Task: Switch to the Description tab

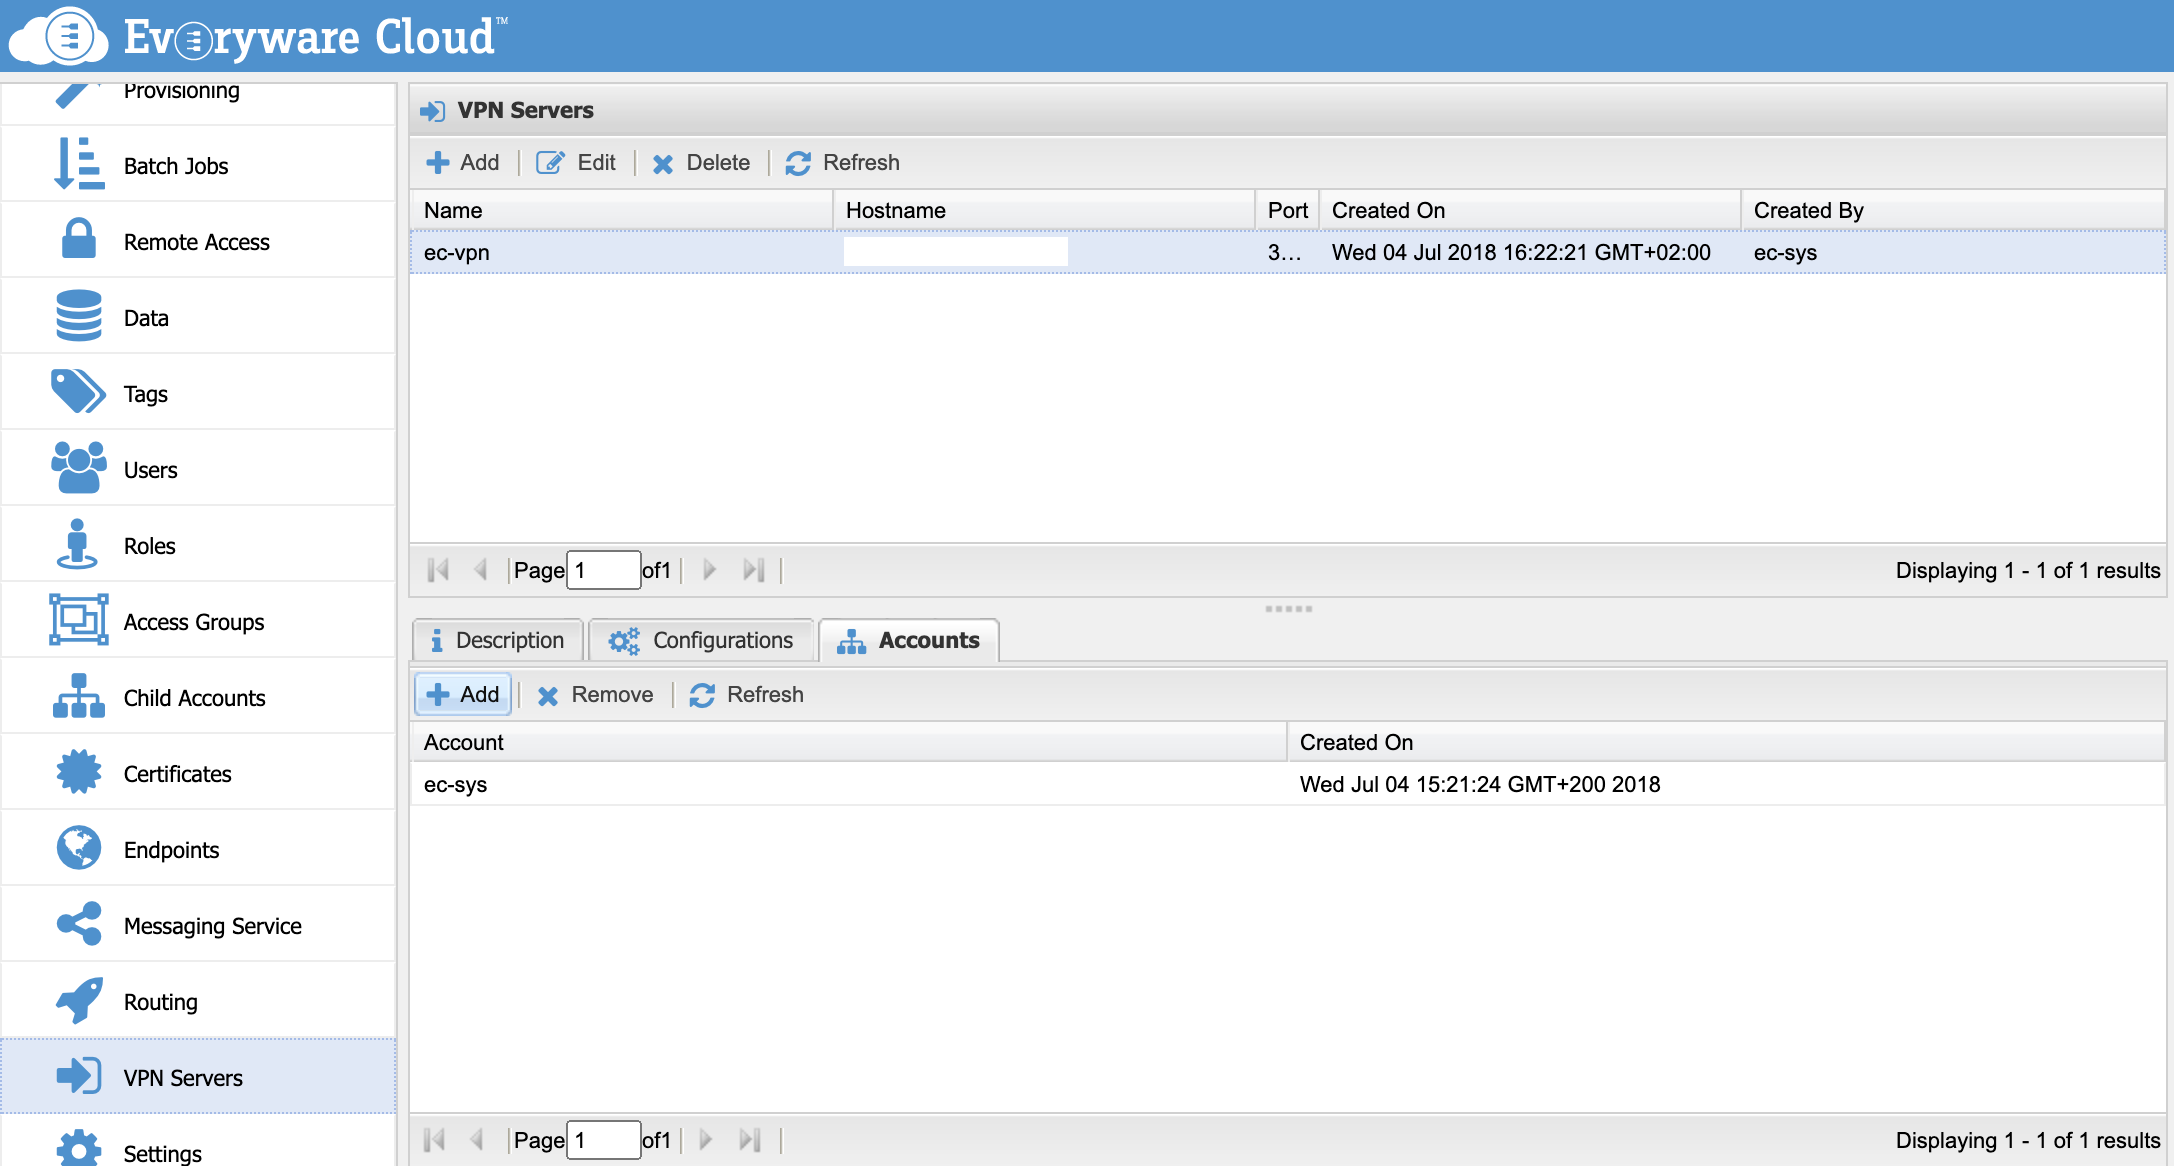Action: tap(497, 641)
